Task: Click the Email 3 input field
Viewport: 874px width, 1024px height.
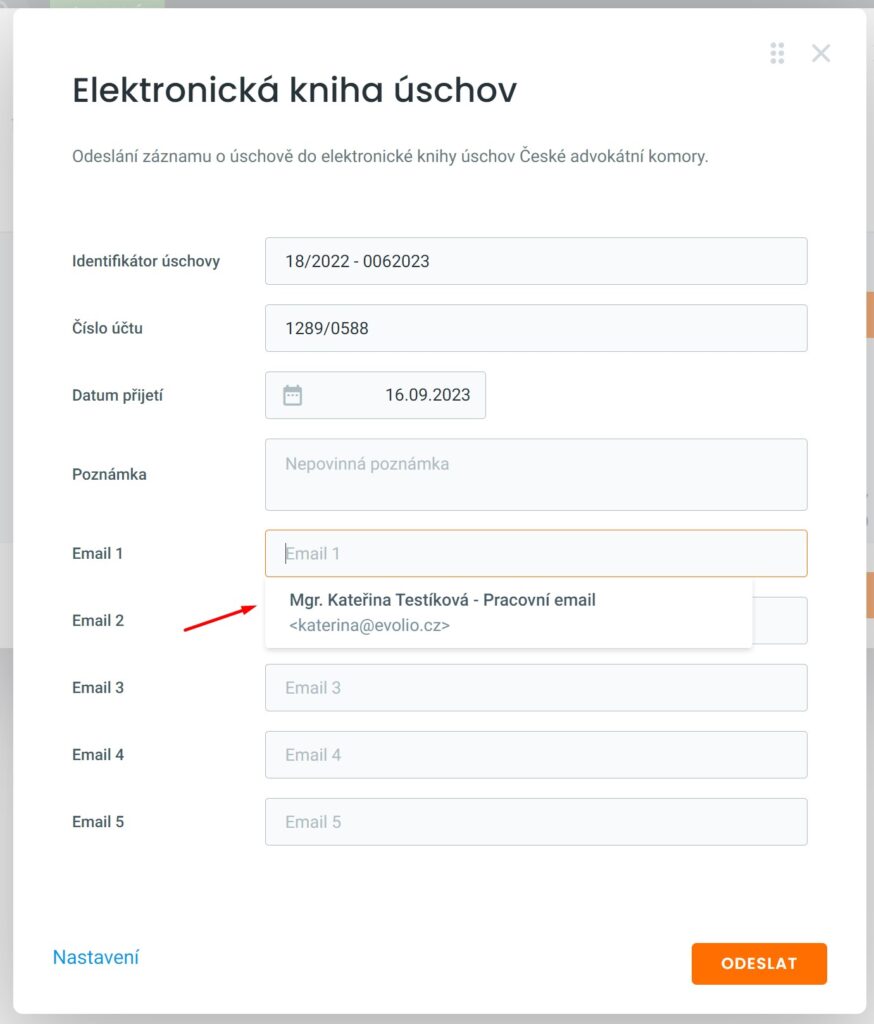Action: [x=535, y=687]
